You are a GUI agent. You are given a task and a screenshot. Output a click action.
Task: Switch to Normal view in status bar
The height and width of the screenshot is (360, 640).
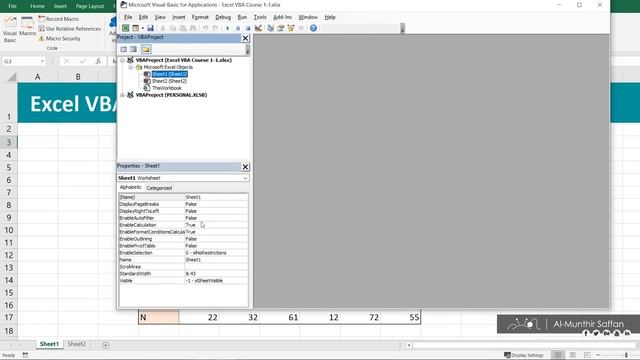558,355
